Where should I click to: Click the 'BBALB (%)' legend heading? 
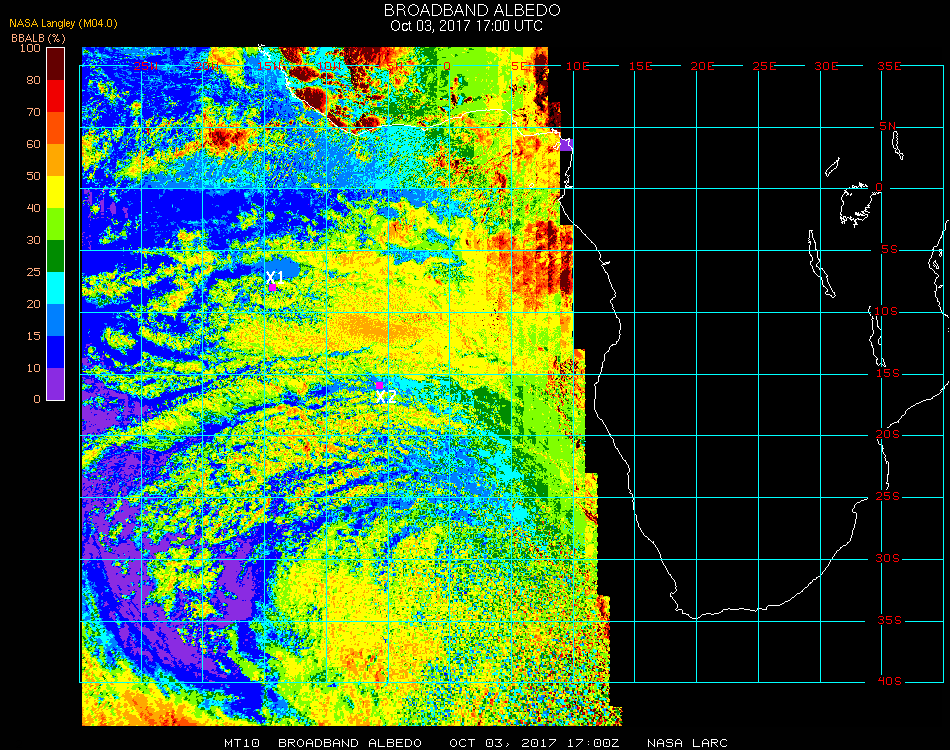tap(38, 38)
